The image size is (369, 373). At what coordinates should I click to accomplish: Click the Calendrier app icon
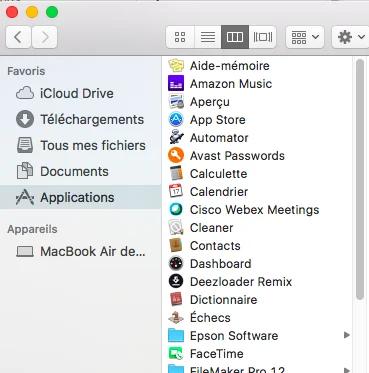tap(176, 192)
